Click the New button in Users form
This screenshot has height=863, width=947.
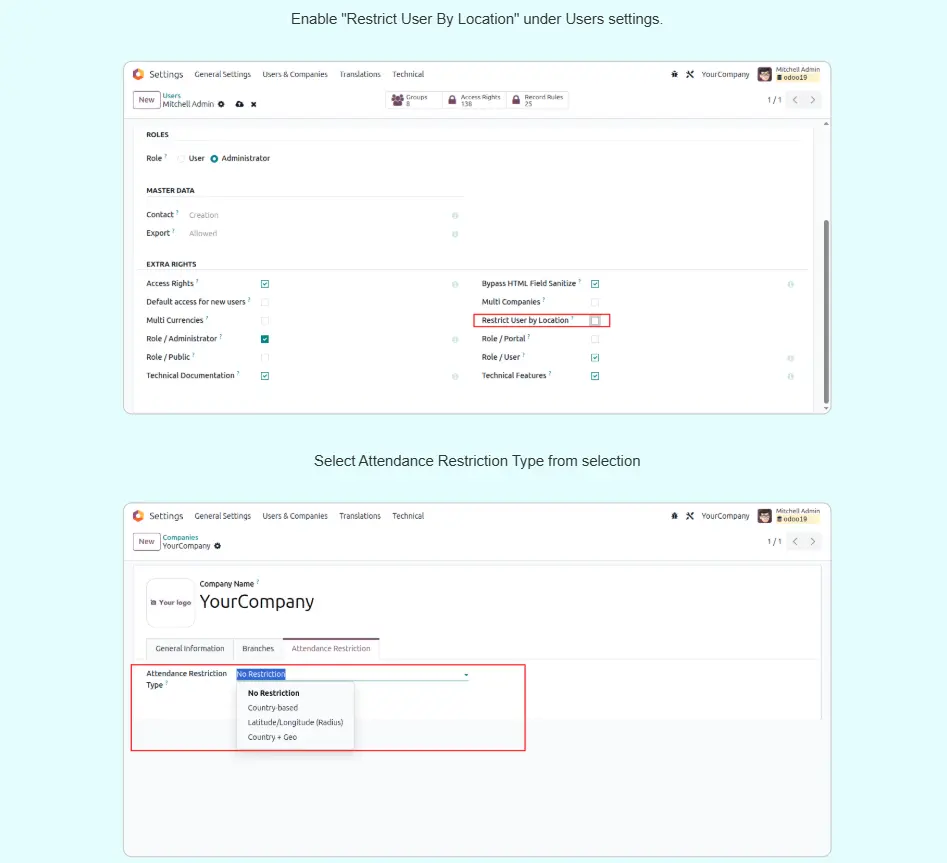point(146,100)
